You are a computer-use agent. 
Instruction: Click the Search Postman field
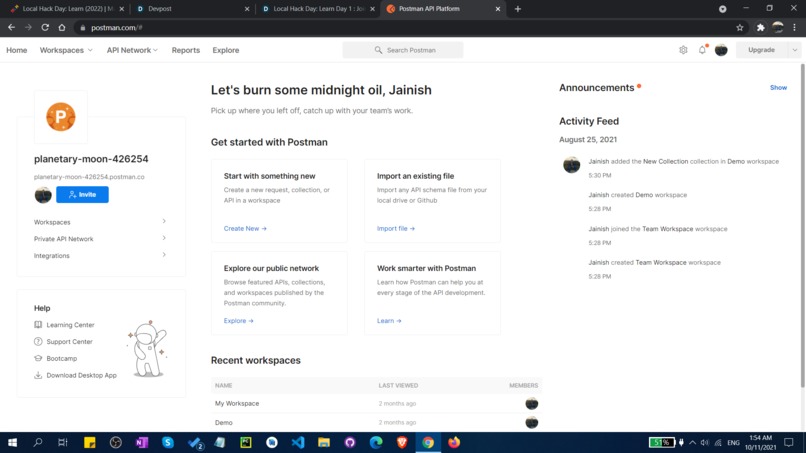(x=403, y=50)
